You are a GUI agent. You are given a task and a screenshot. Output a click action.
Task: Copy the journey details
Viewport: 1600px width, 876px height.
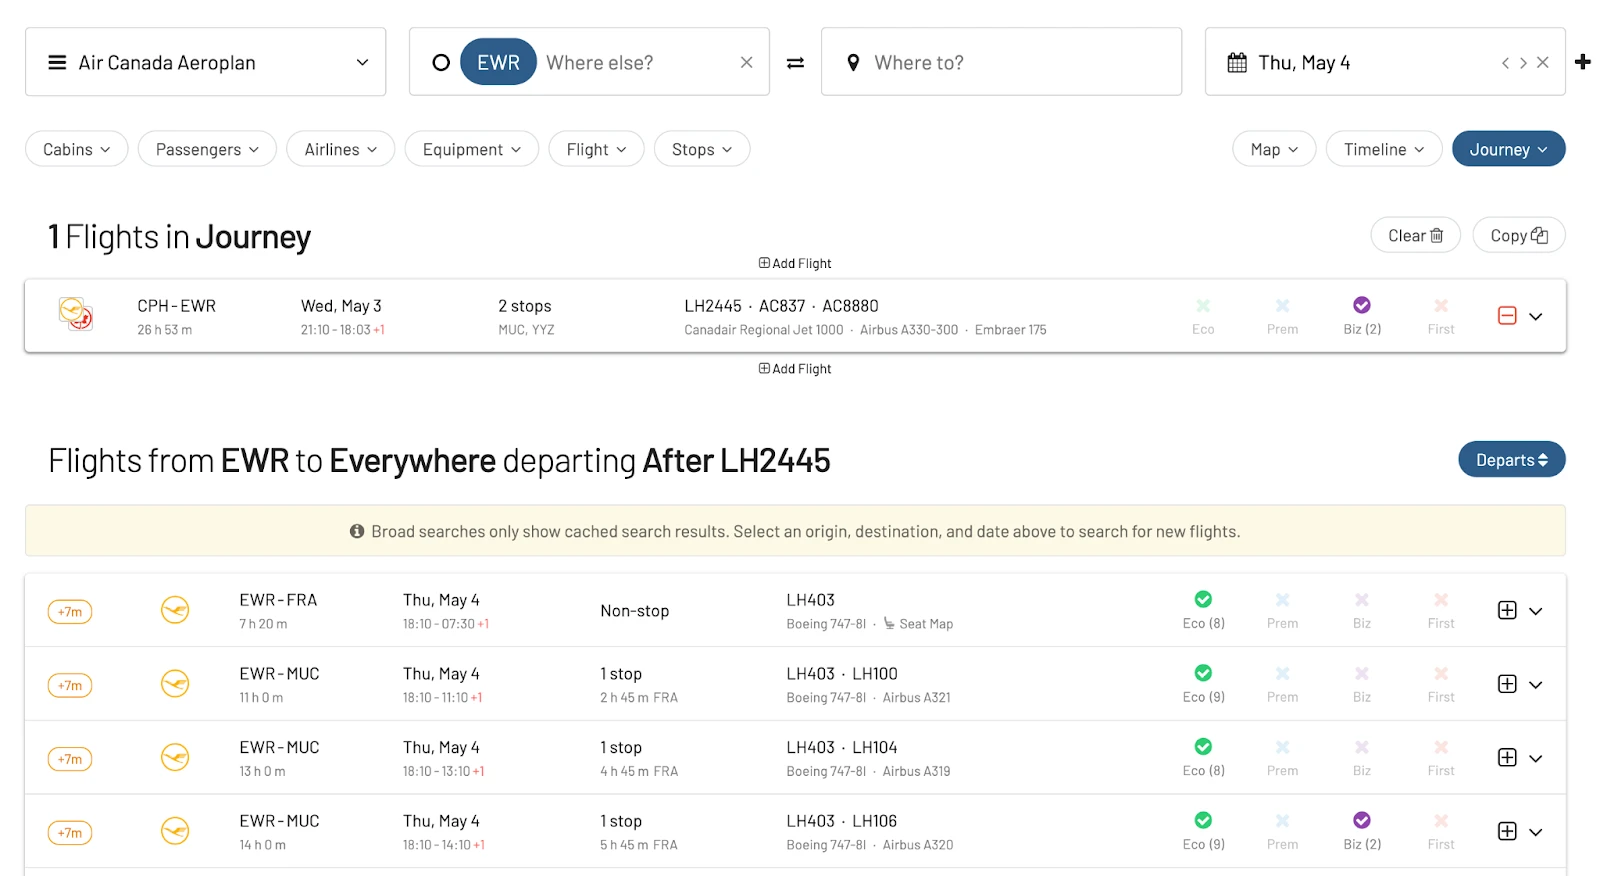(1518, 236)
